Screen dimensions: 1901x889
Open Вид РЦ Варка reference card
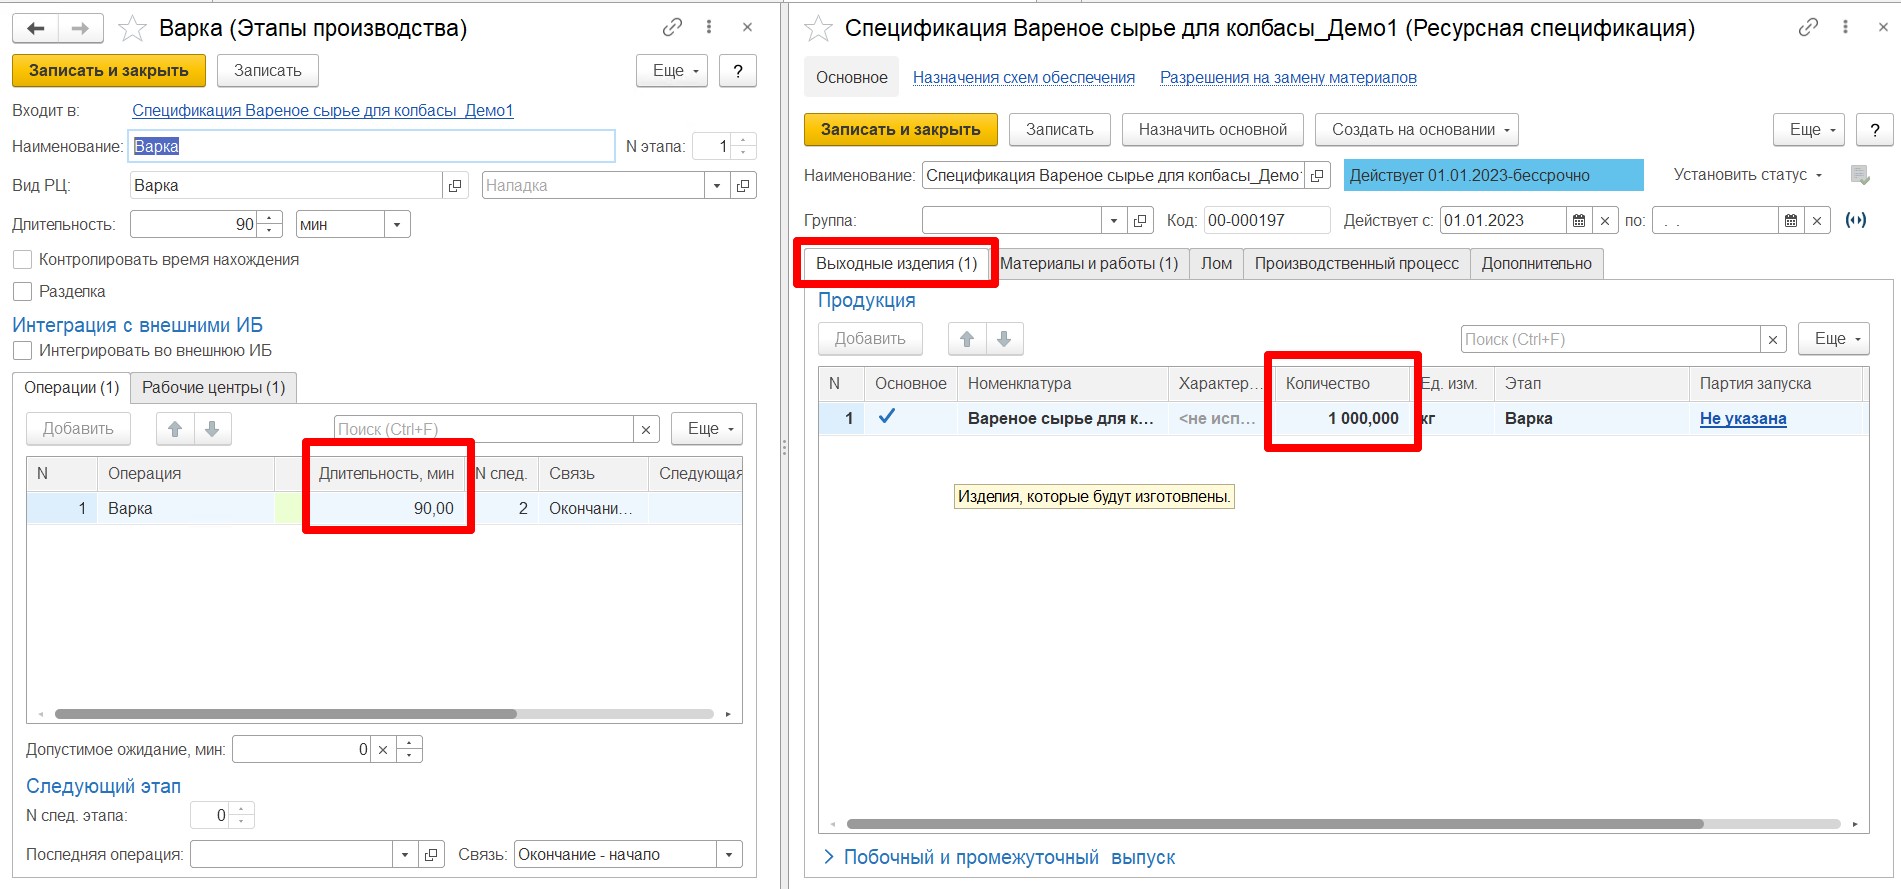point(455,186)
